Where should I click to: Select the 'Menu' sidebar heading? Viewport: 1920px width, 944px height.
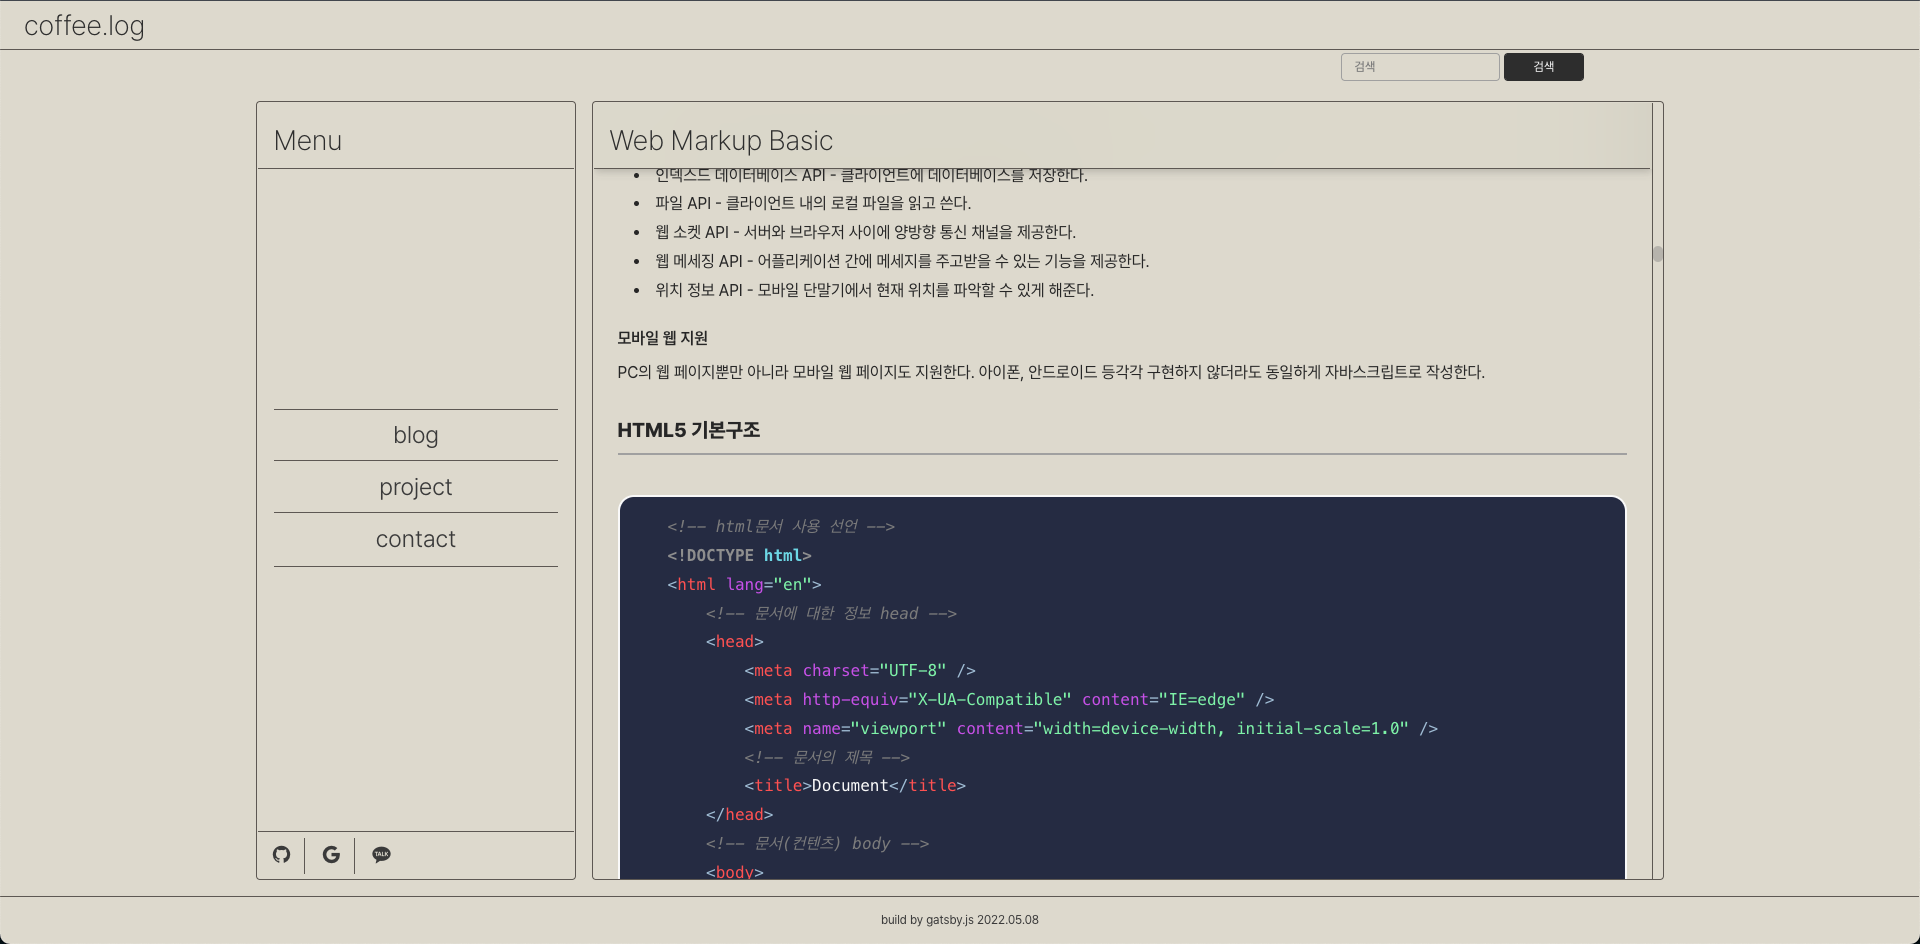pyautogui.click(x=307, y=141)
